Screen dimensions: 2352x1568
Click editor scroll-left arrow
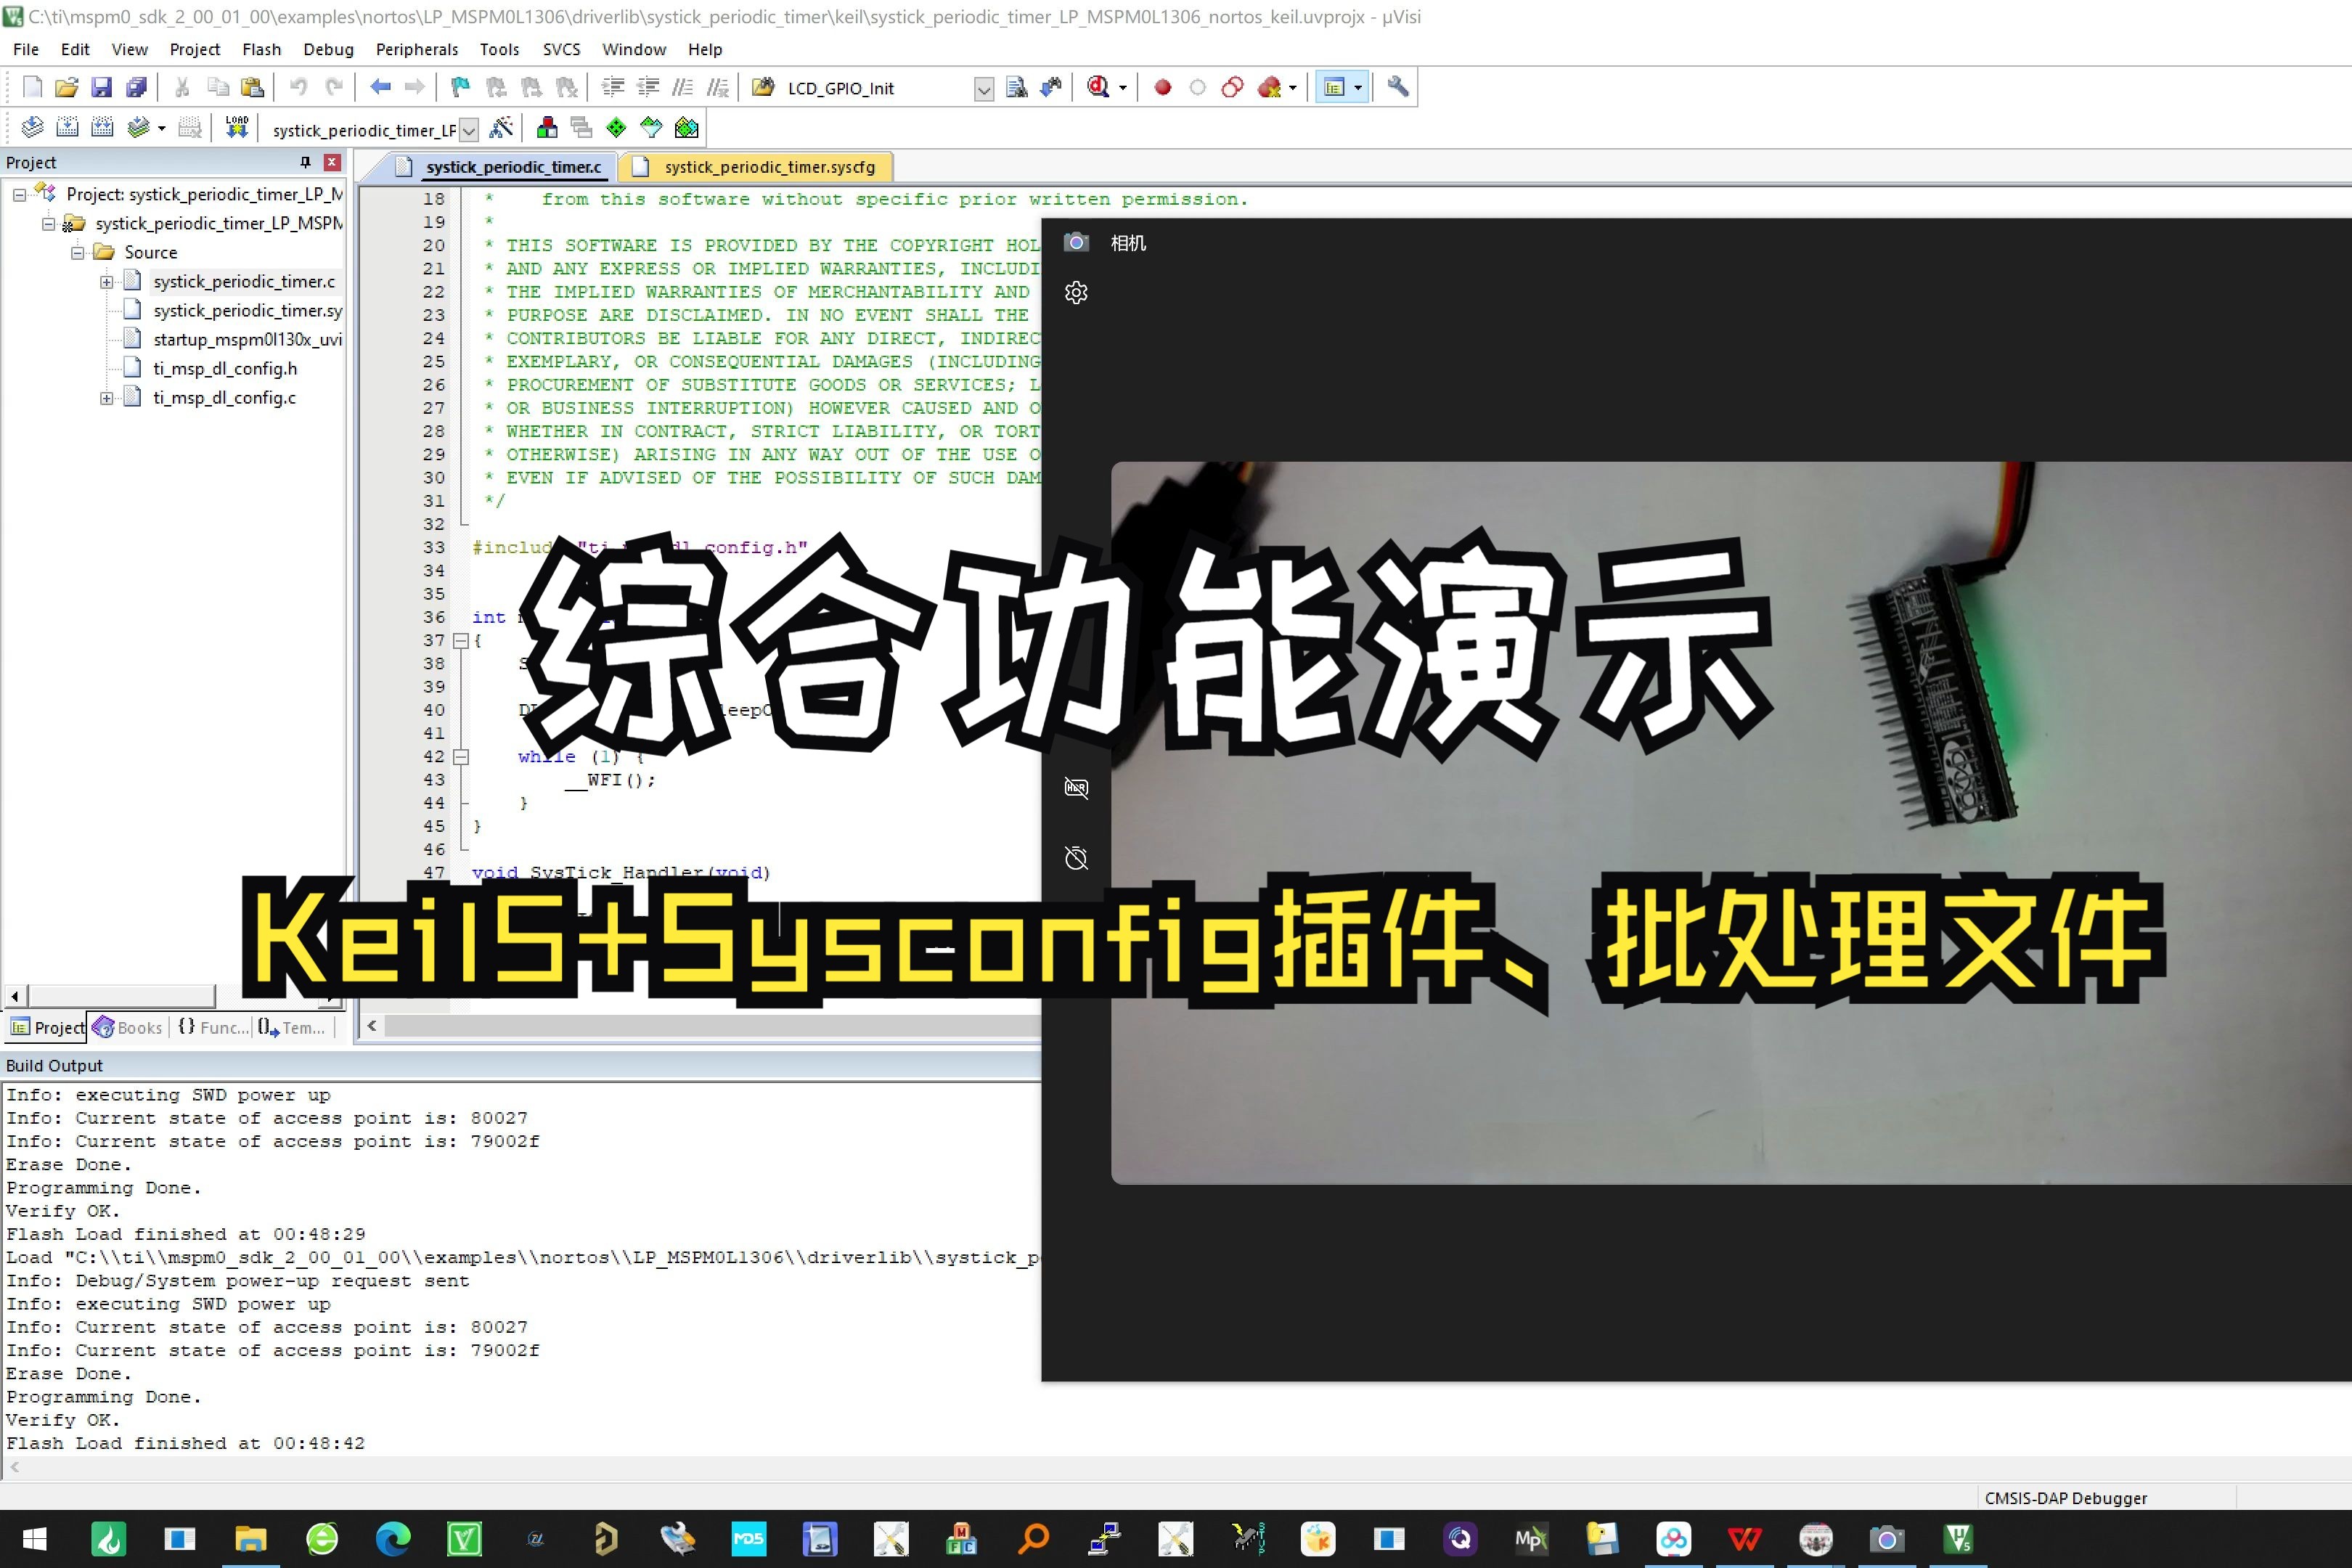click(x=372, y=1025)
